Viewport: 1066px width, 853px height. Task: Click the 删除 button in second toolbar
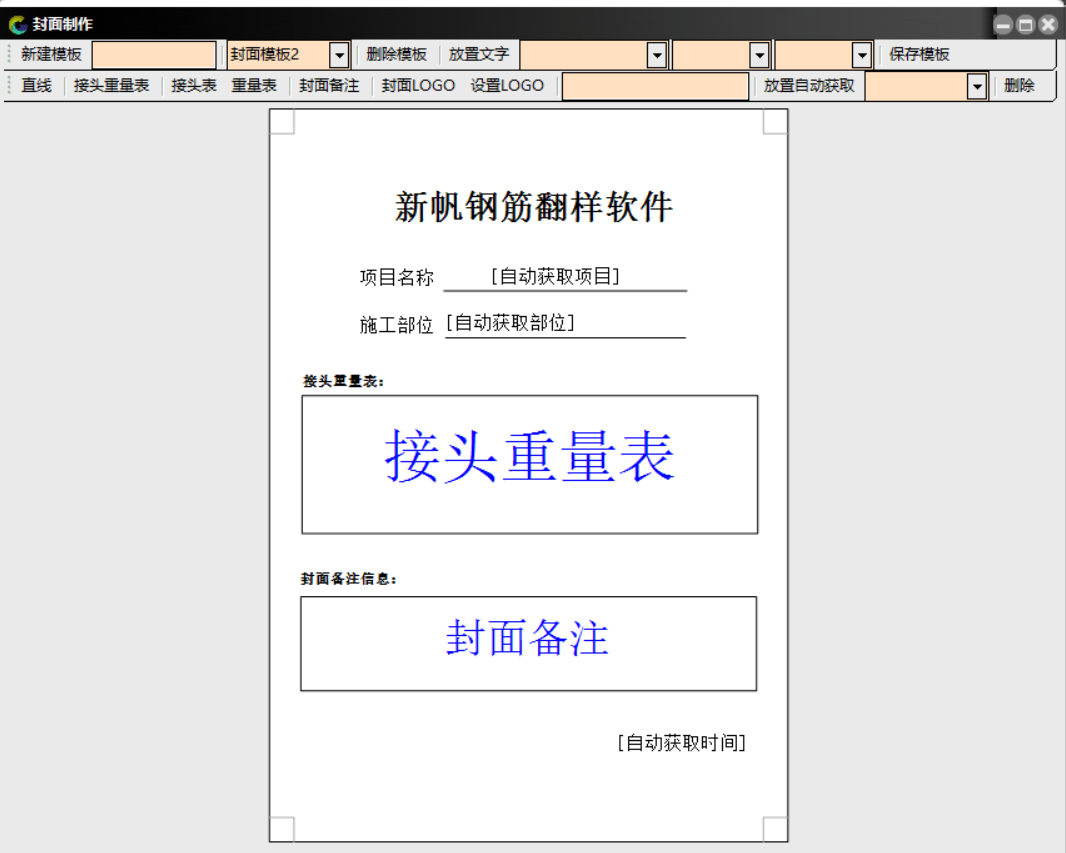(1019, 86)
